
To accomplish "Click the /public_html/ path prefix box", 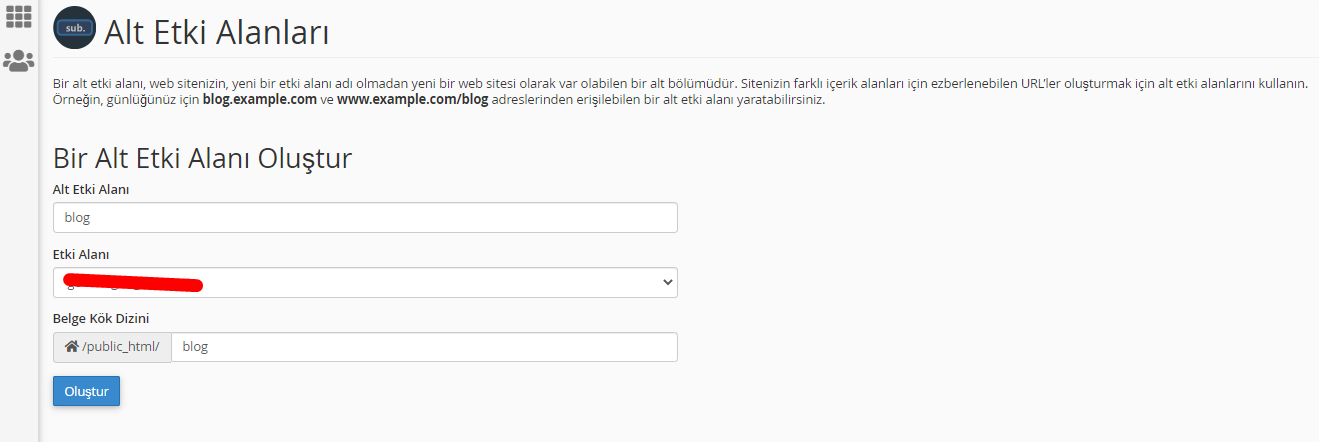I will coord(112,347).
